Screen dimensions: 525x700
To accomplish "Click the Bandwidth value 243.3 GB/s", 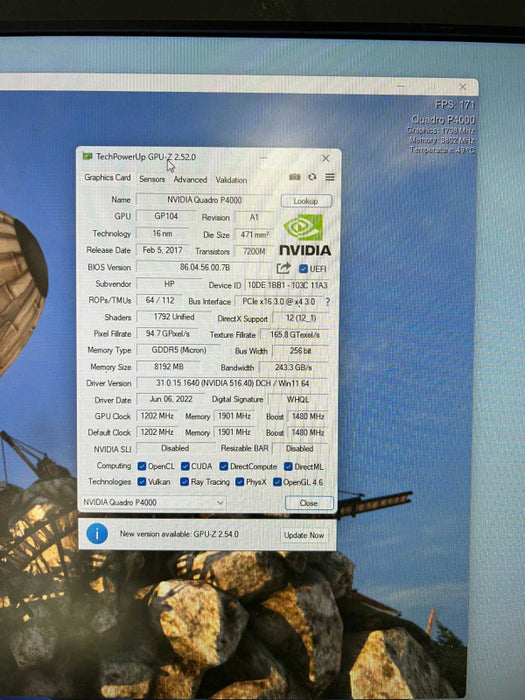I will [x=294, y=367].
